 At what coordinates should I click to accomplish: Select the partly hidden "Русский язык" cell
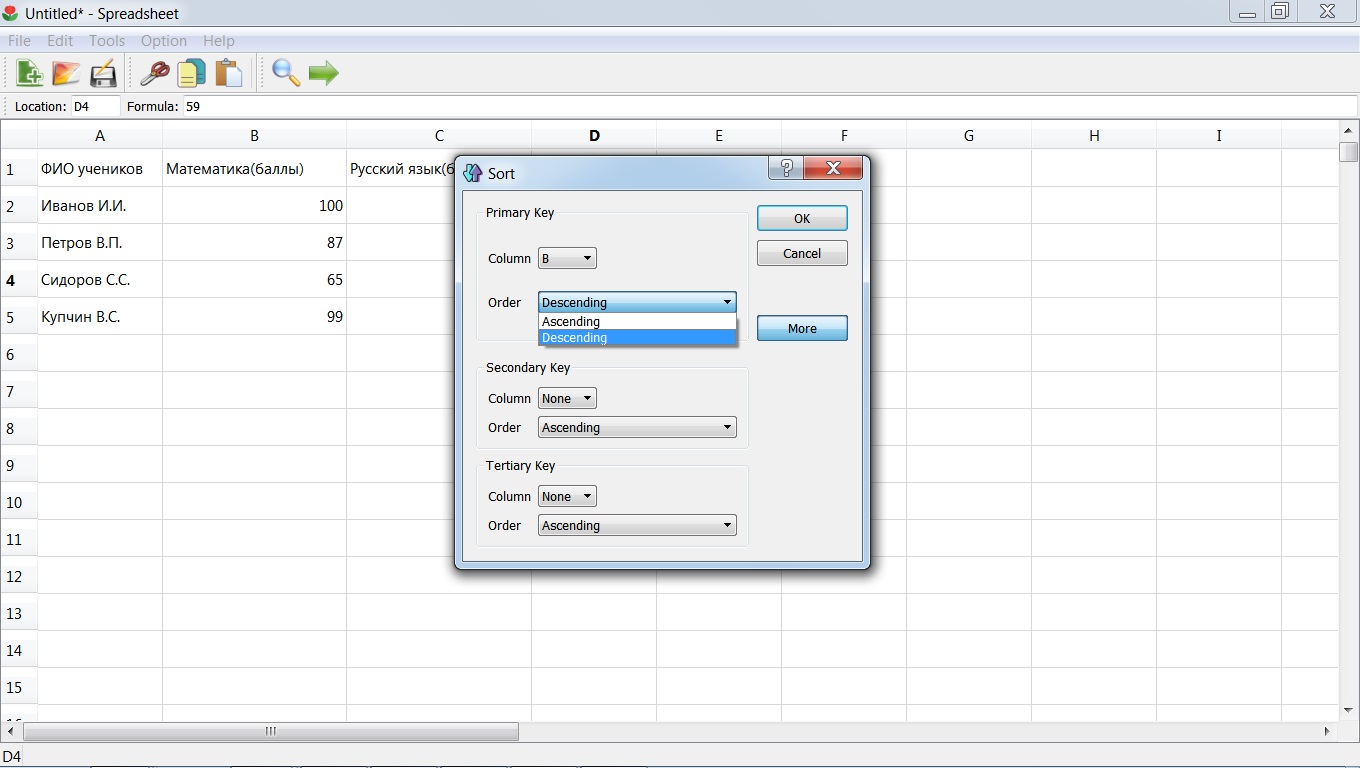[x=401, y=169]
